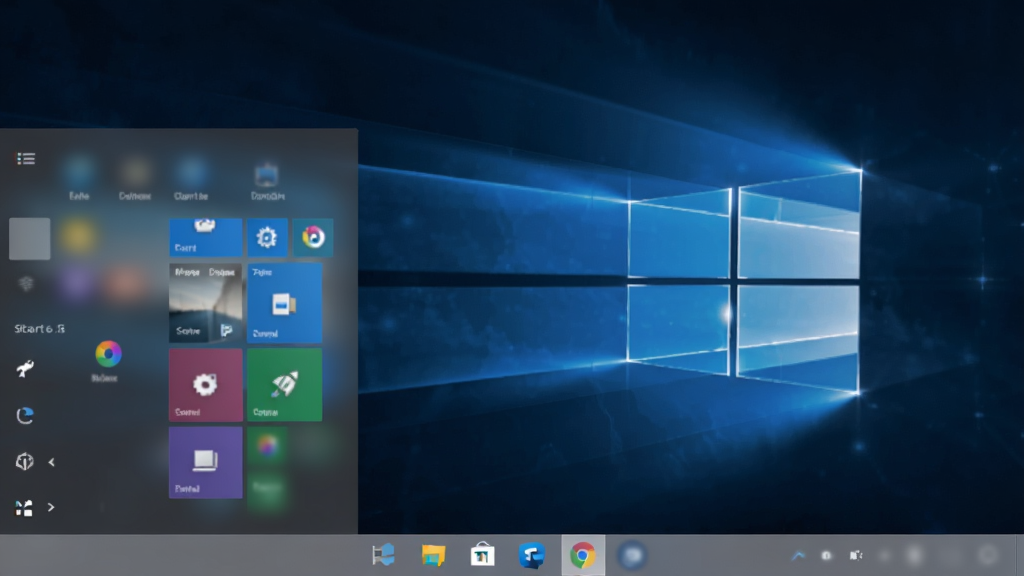Open the Edge-style icon in Start sidebar
The width and height of the screenshot is (1024, 576).
pos(25,415)
